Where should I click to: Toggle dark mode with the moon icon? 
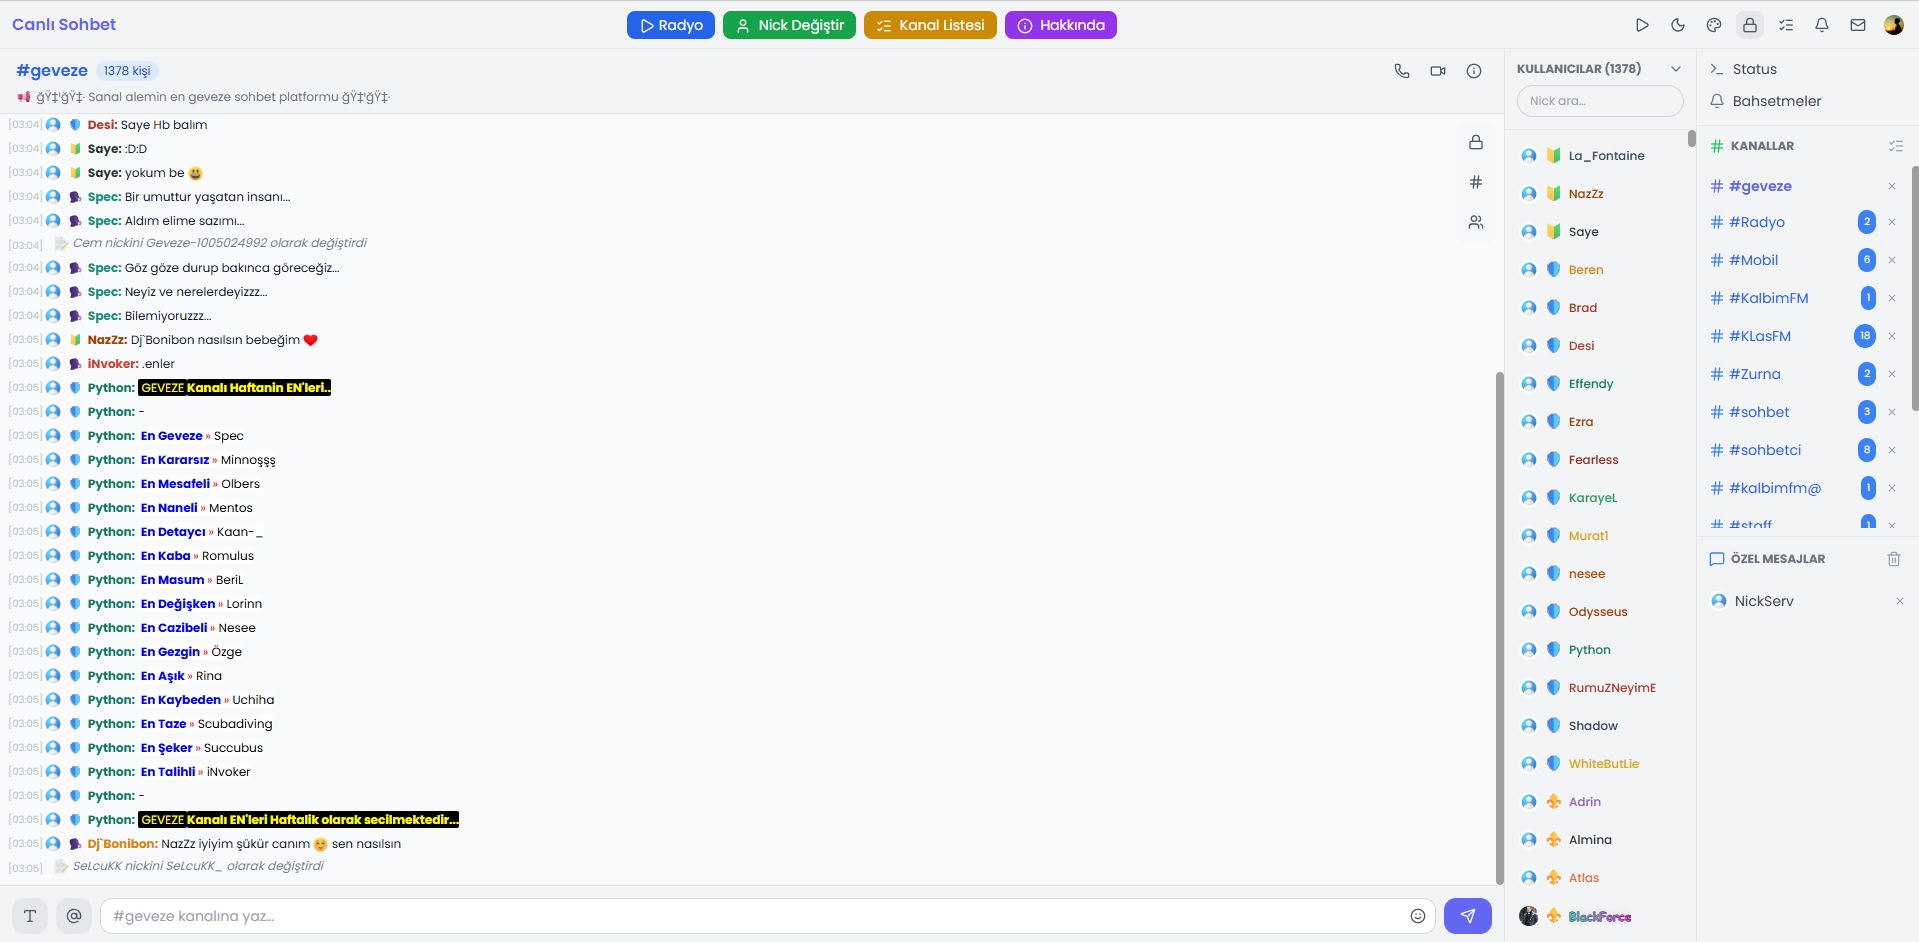[1678, 25]
